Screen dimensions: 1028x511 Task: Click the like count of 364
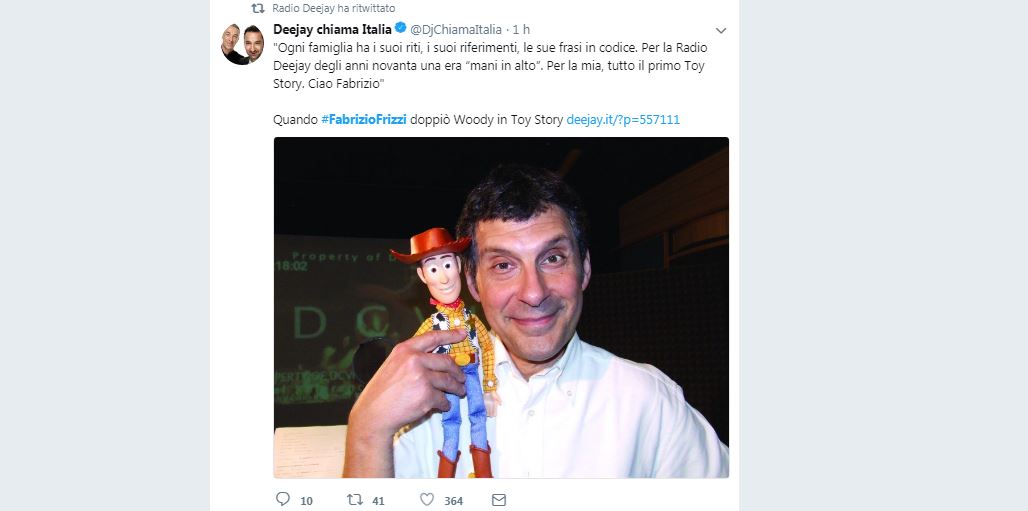tap(453, 500)
